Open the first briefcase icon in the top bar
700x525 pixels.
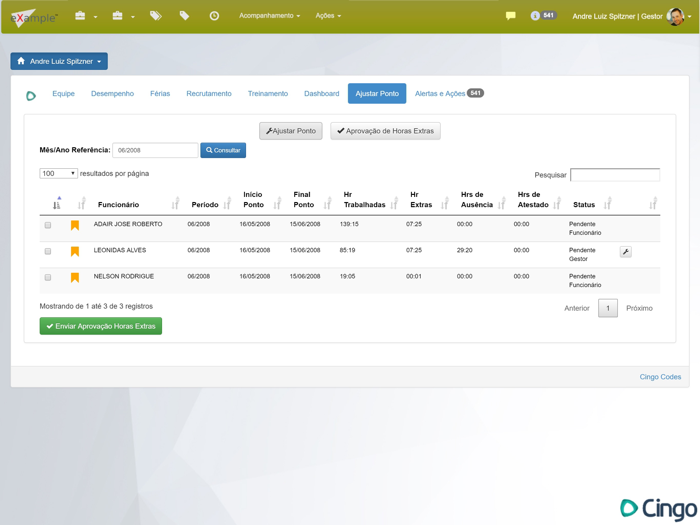click(x=80, y=16)
